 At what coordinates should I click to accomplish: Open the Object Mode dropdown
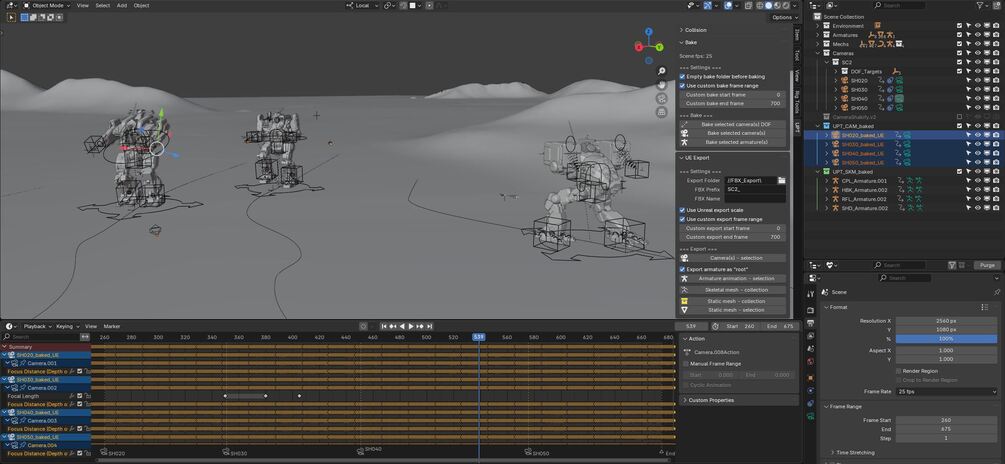pyautogui.click(x=47, y=5)
